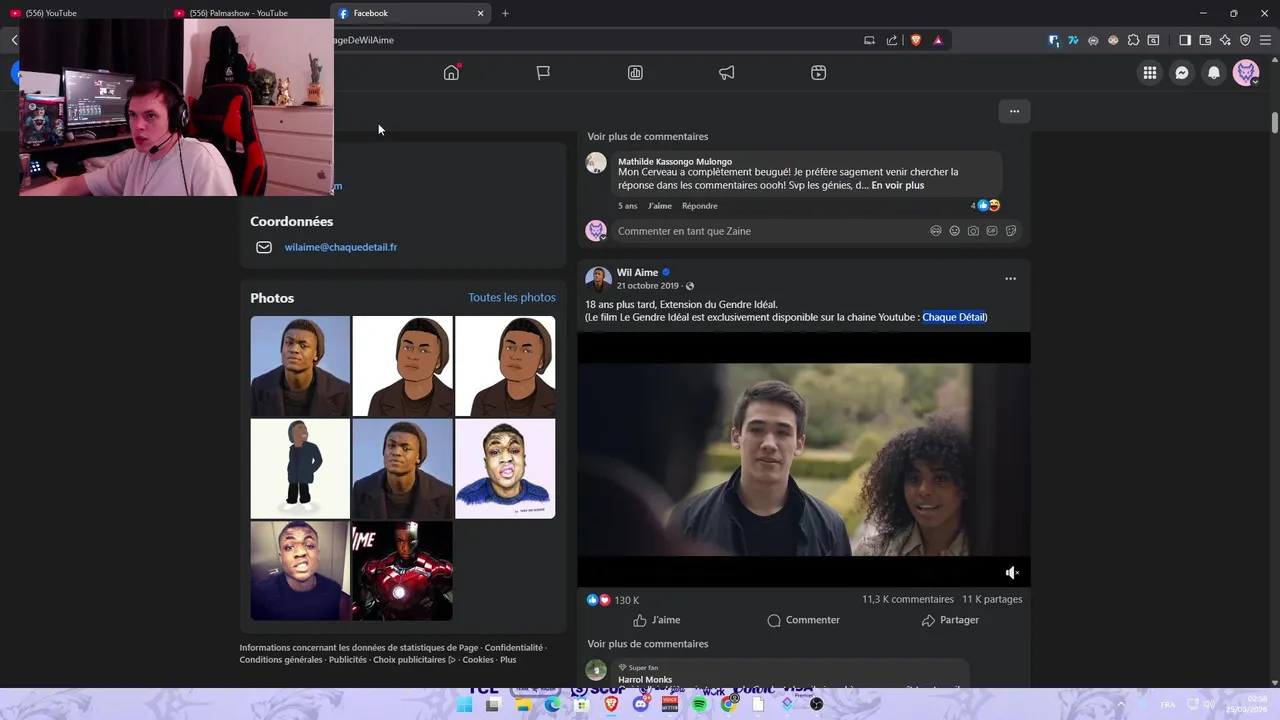Open the Brave VPN shield icon
This screenshot has height=720, width=1280.
tap(1245, 40)
